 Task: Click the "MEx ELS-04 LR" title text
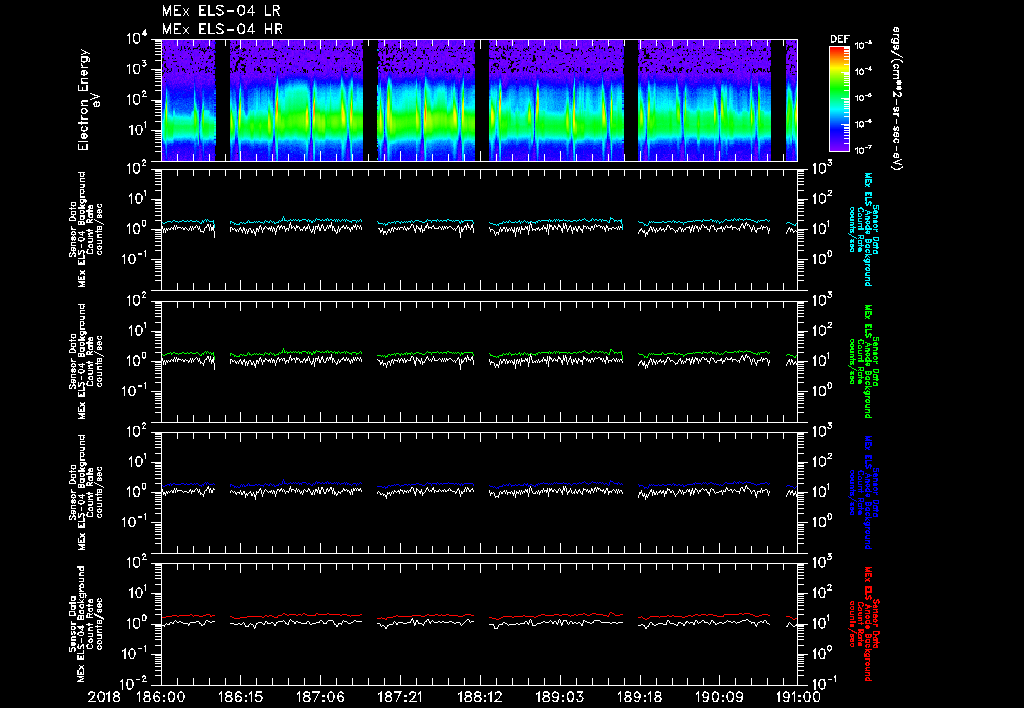(x=221, y=11)
